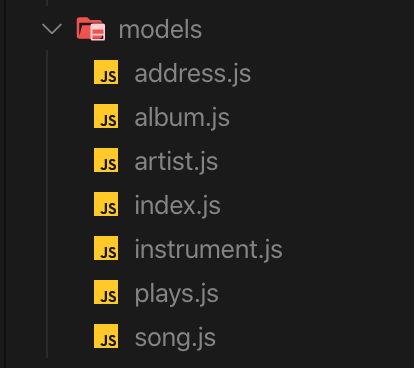Click the JS icon beside index.js

(x=106, y=204)
